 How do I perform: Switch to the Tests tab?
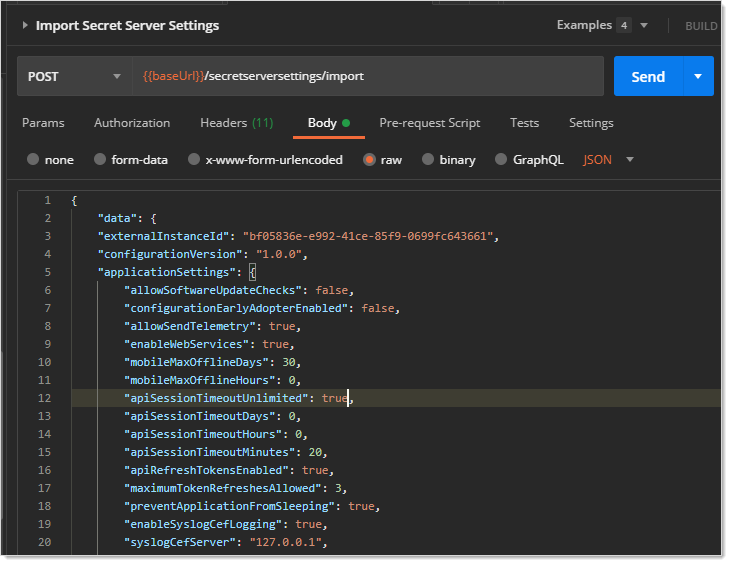(524, 123)
